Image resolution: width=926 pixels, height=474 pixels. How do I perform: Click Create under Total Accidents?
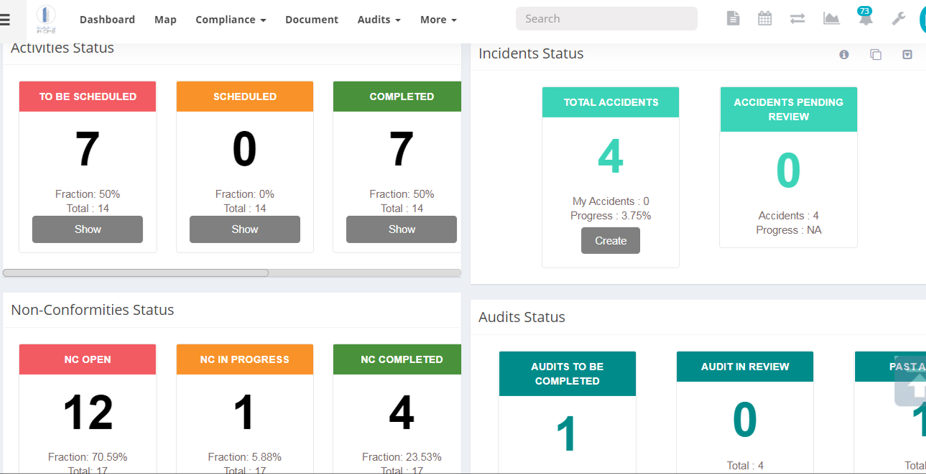pos(610,241)
